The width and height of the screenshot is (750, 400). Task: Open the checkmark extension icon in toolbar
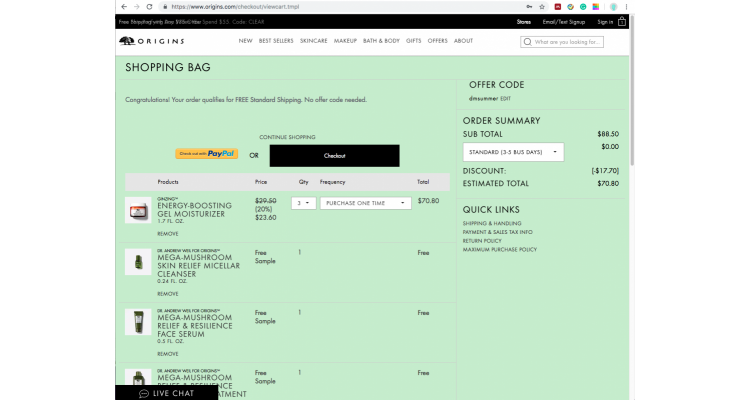(570, 7)
